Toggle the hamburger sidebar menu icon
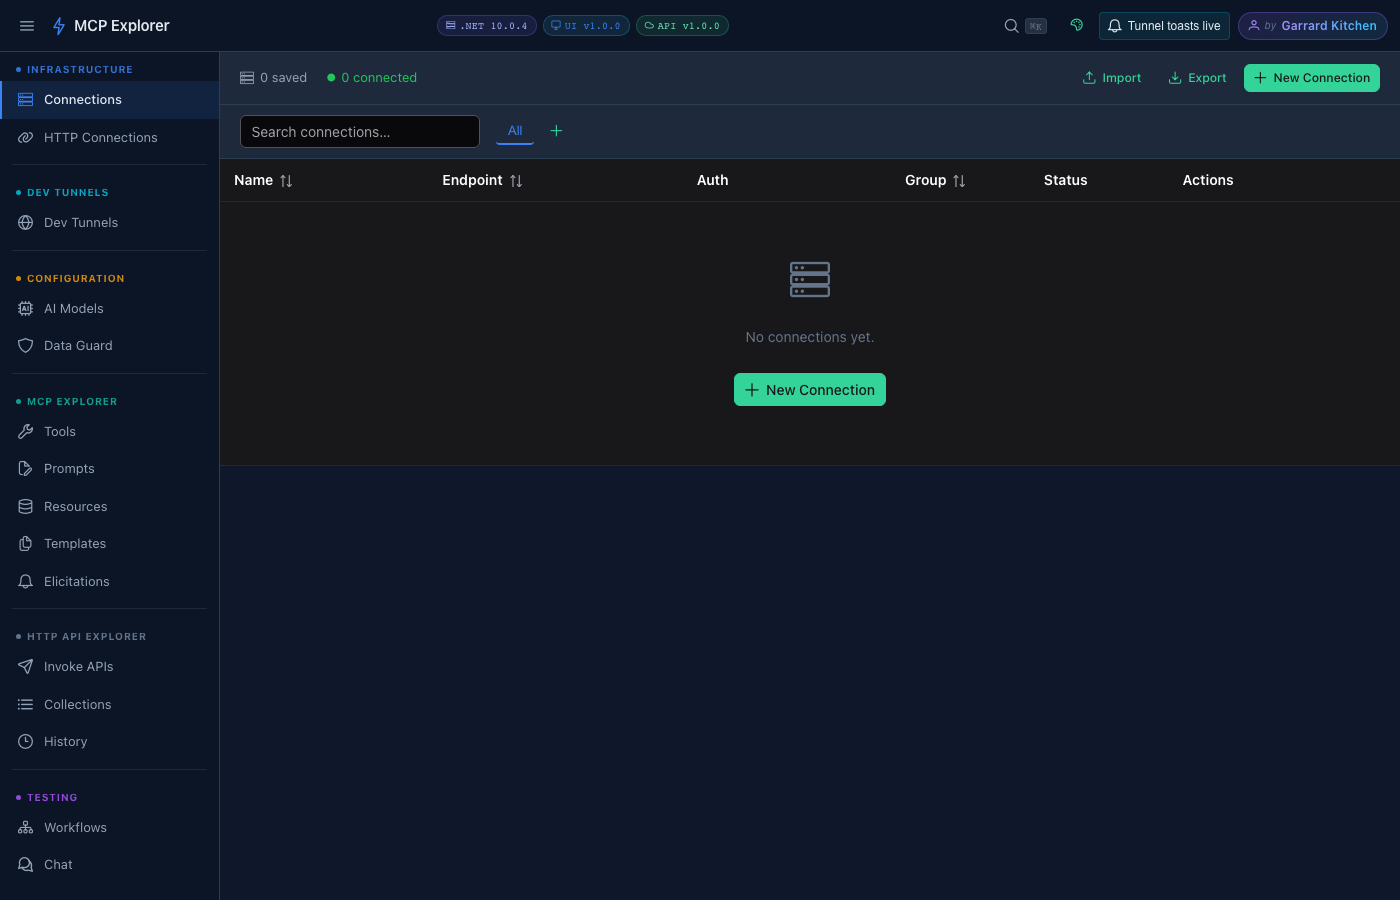Image resolution: width=1400 pixels, height=900 pixels. point(27,26)
